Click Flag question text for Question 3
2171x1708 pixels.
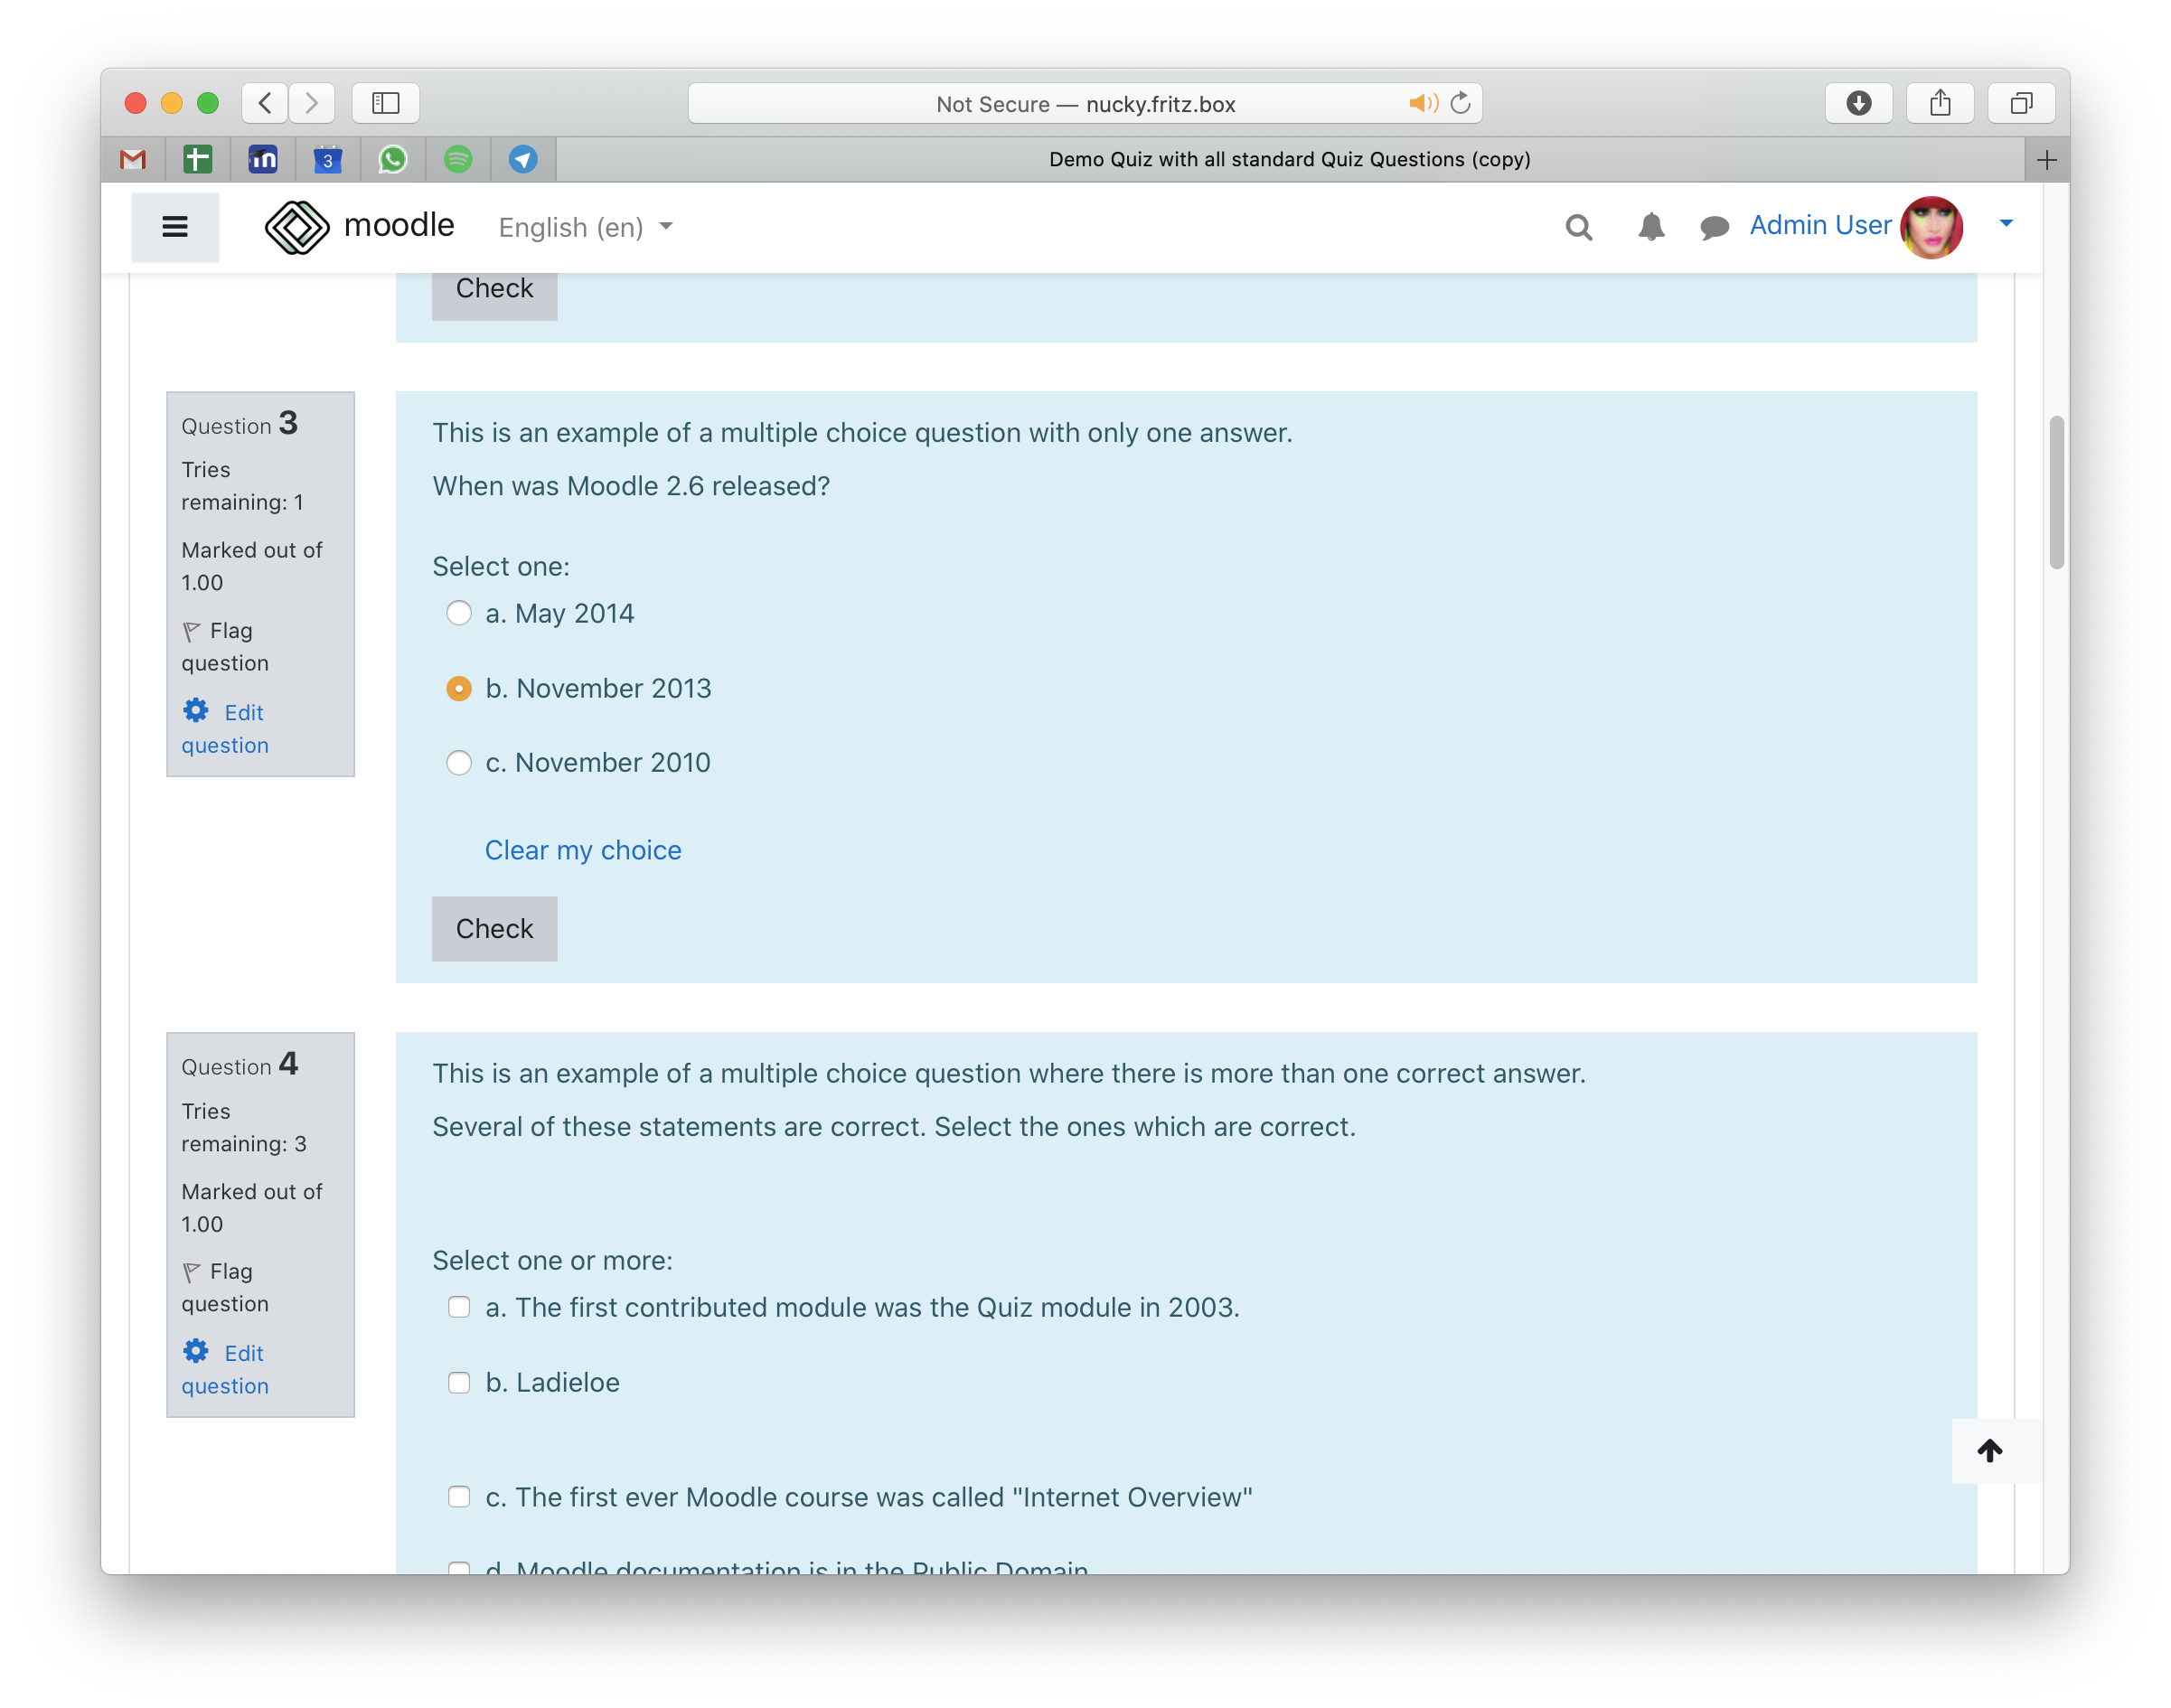click(x=225, y=647)
